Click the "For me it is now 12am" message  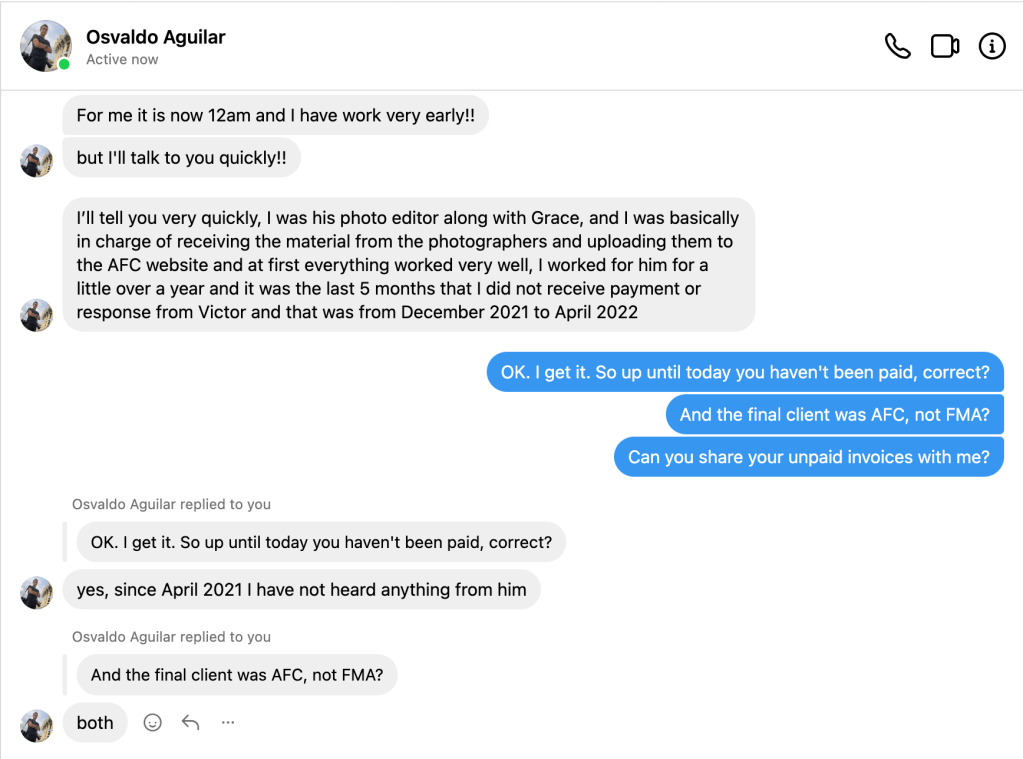point(275,115)
